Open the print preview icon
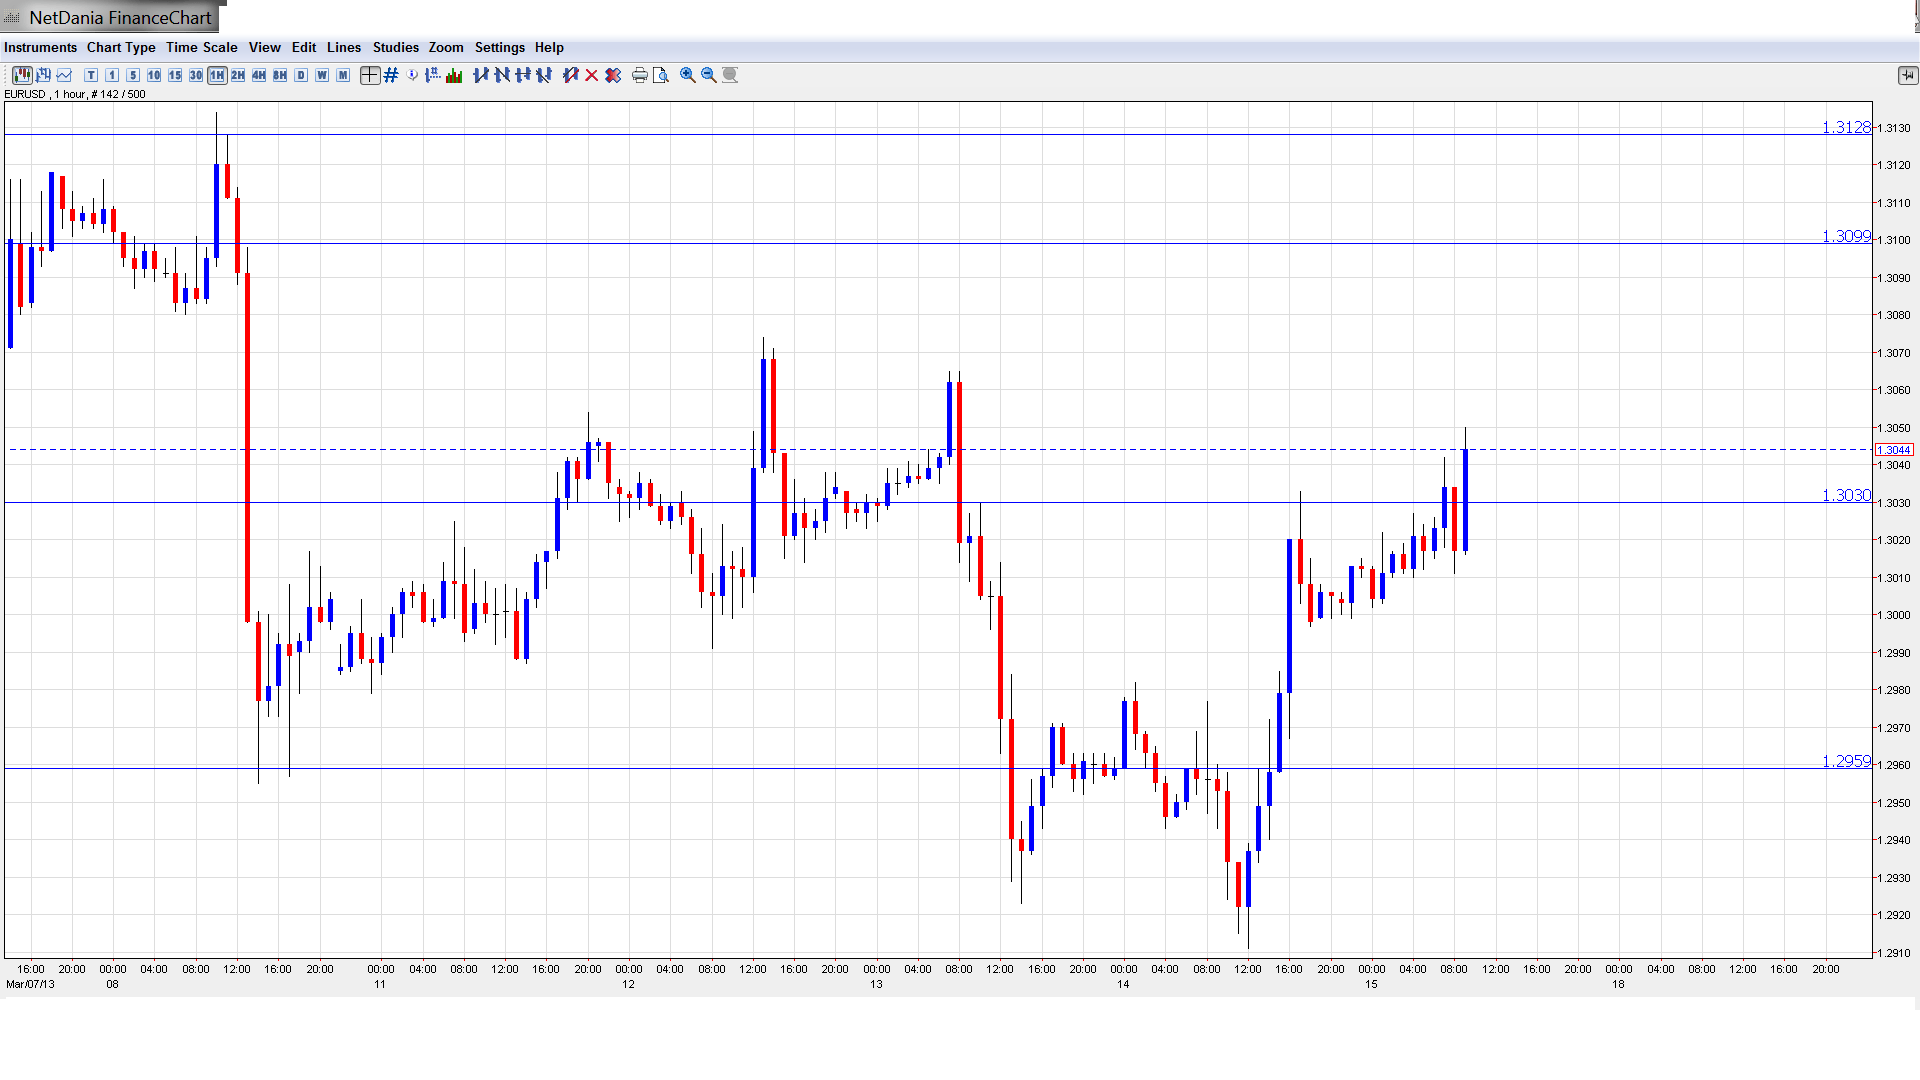Image resolution: width=1920 pixels, height=1080 pixels. 661,75
